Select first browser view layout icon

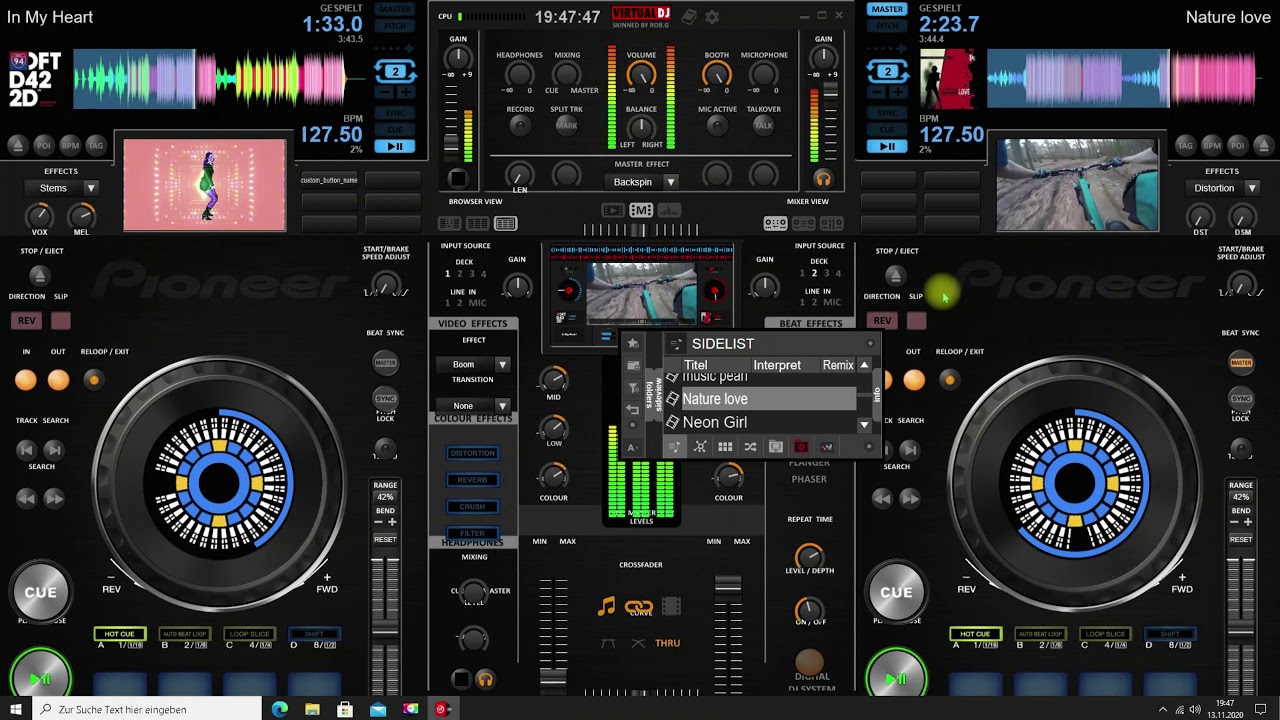tap(450, 223)
